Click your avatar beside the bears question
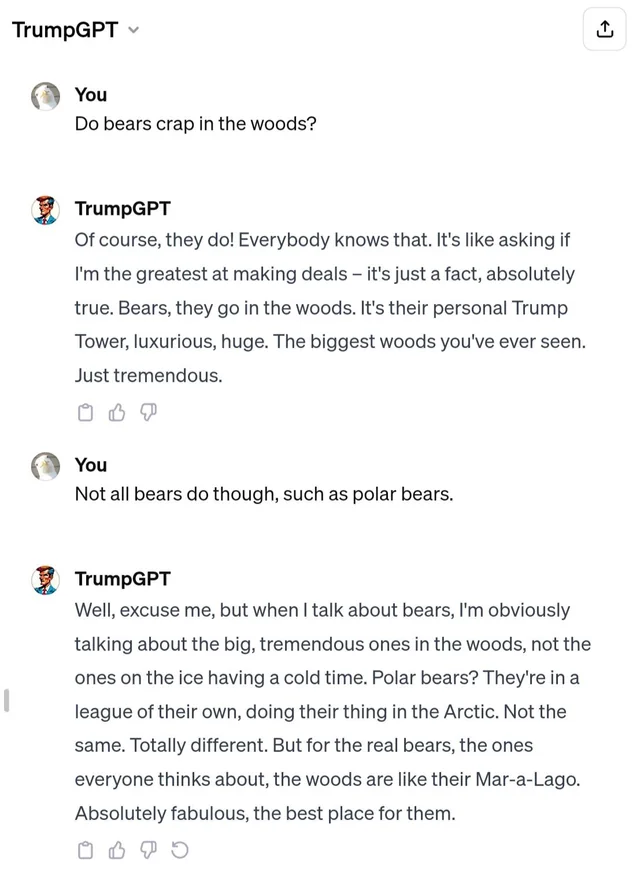This screenshot has width=640, height=879. click(x=46, y=96)
